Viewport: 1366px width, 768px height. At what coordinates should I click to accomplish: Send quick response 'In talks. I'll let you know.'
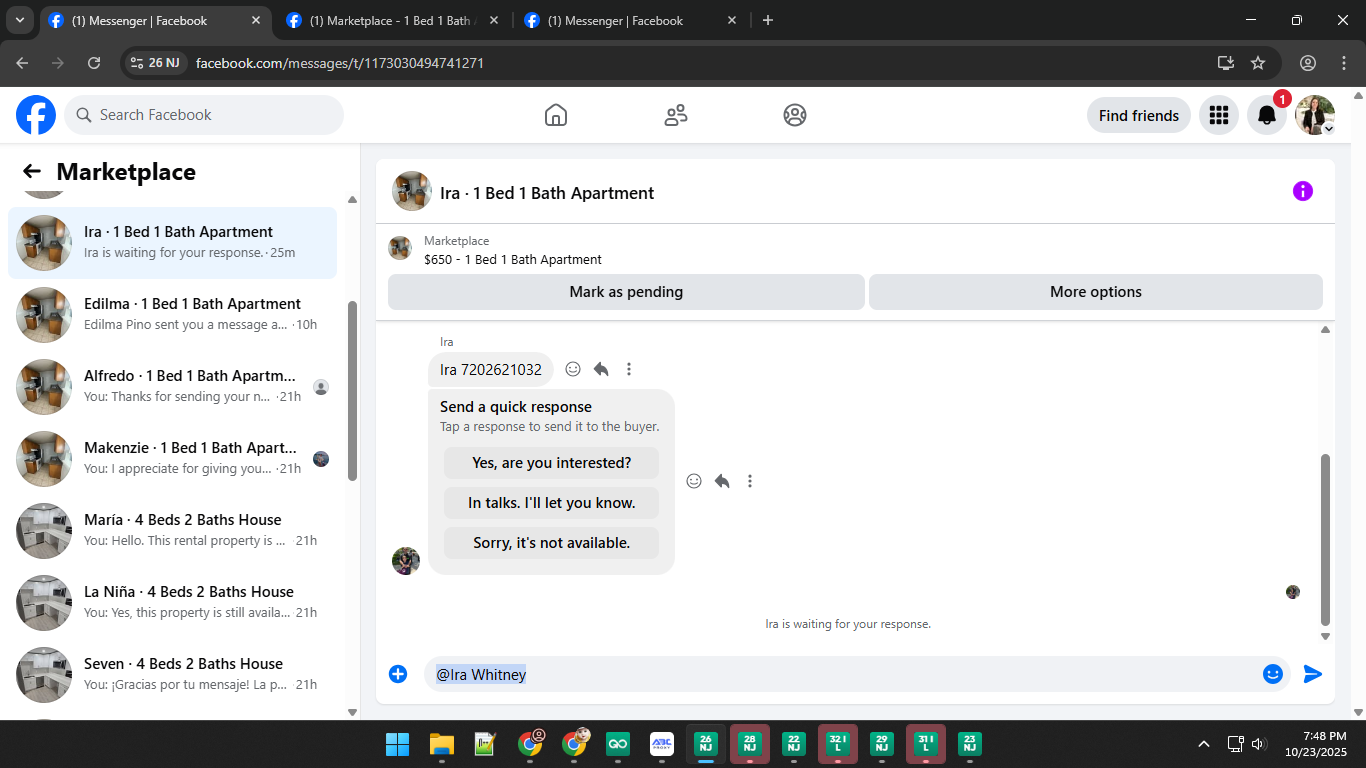point(552,503)
